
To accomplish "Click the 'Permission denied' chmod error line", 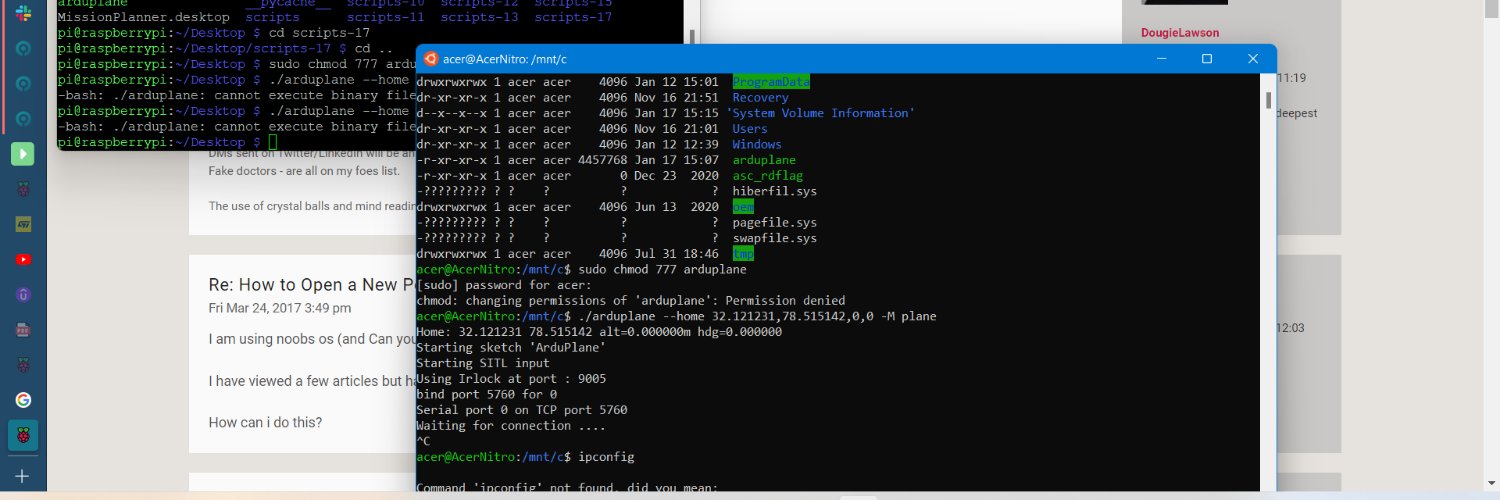I will tap(631, 301).
